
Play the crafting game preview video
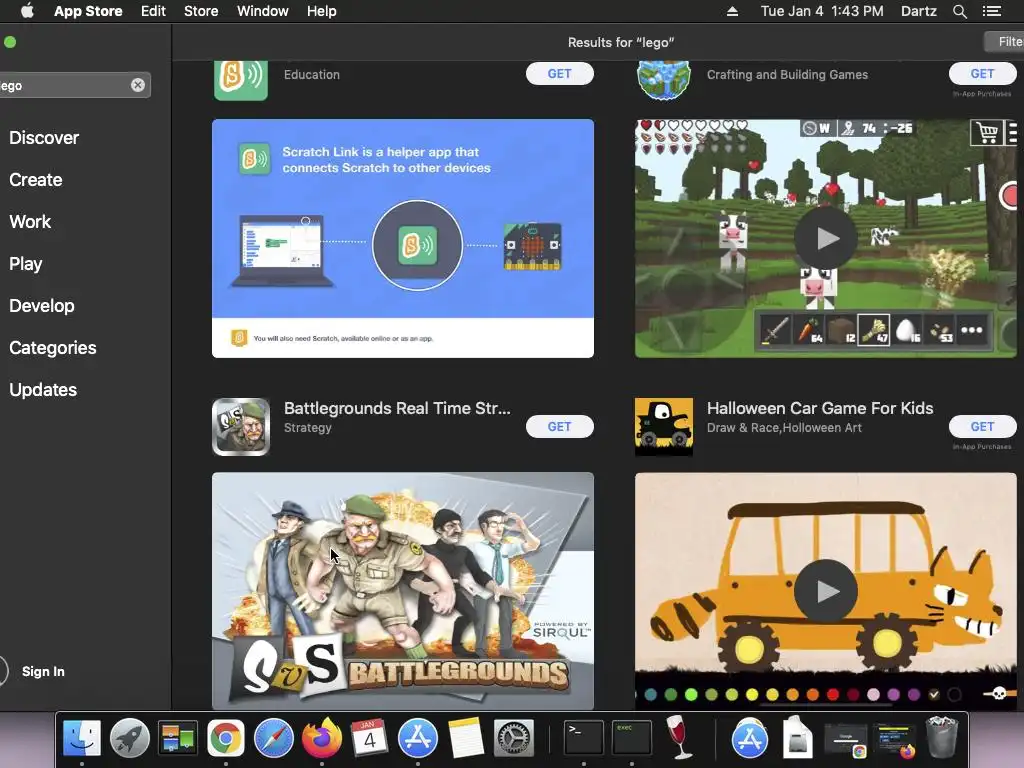tap(825, 238)
